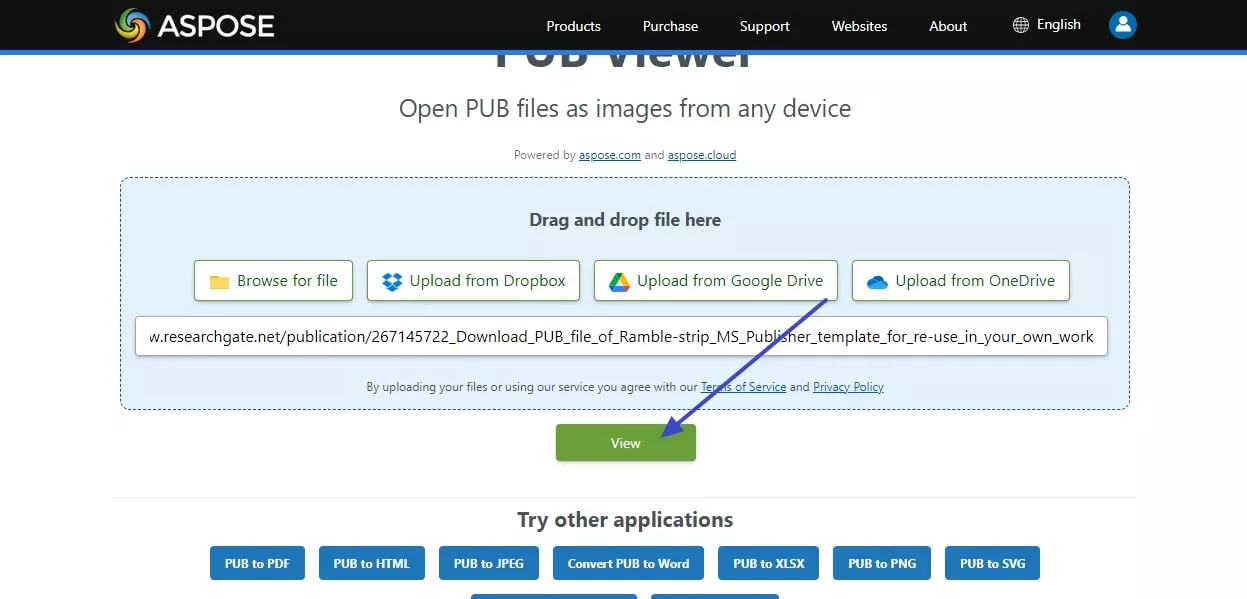
Task: Open the Websites menu
Action: [x=859, y=26]
